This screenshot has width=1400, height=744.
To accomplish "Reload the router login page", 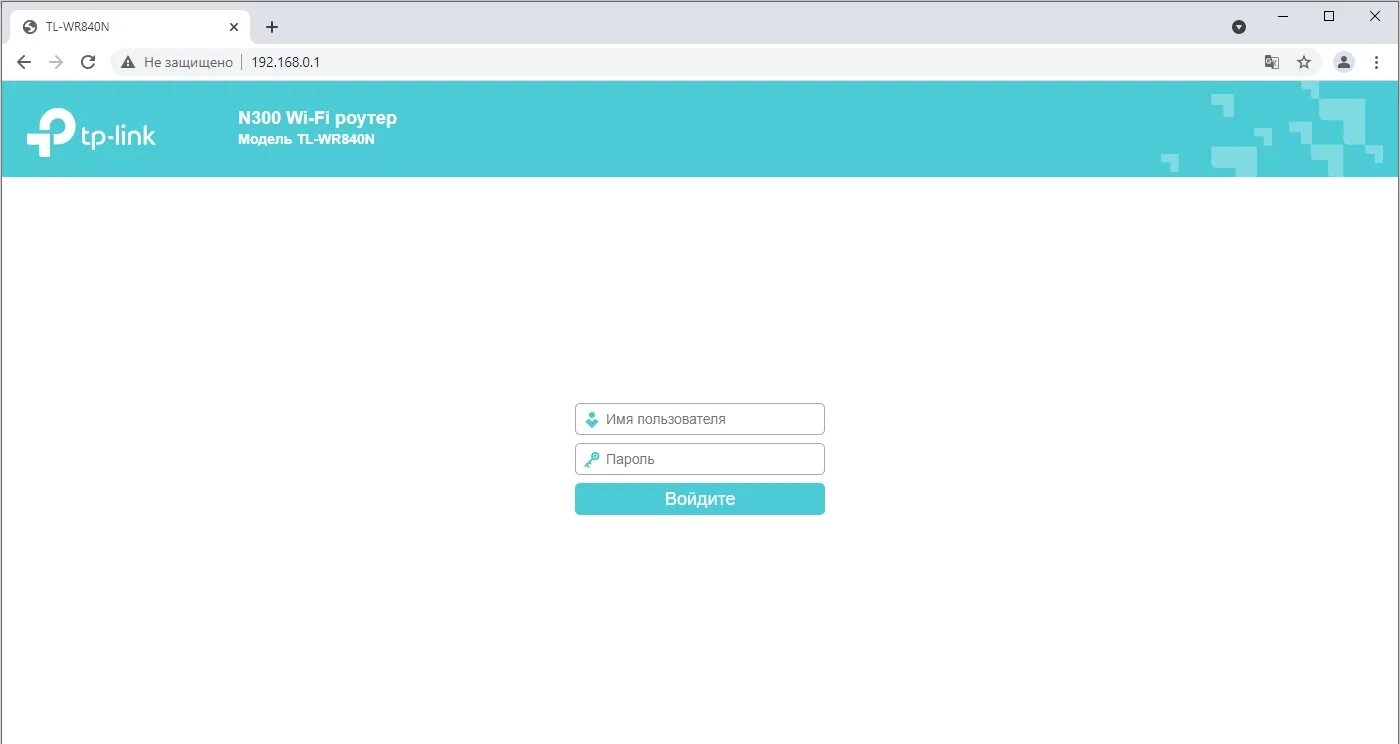I will 88,62.
